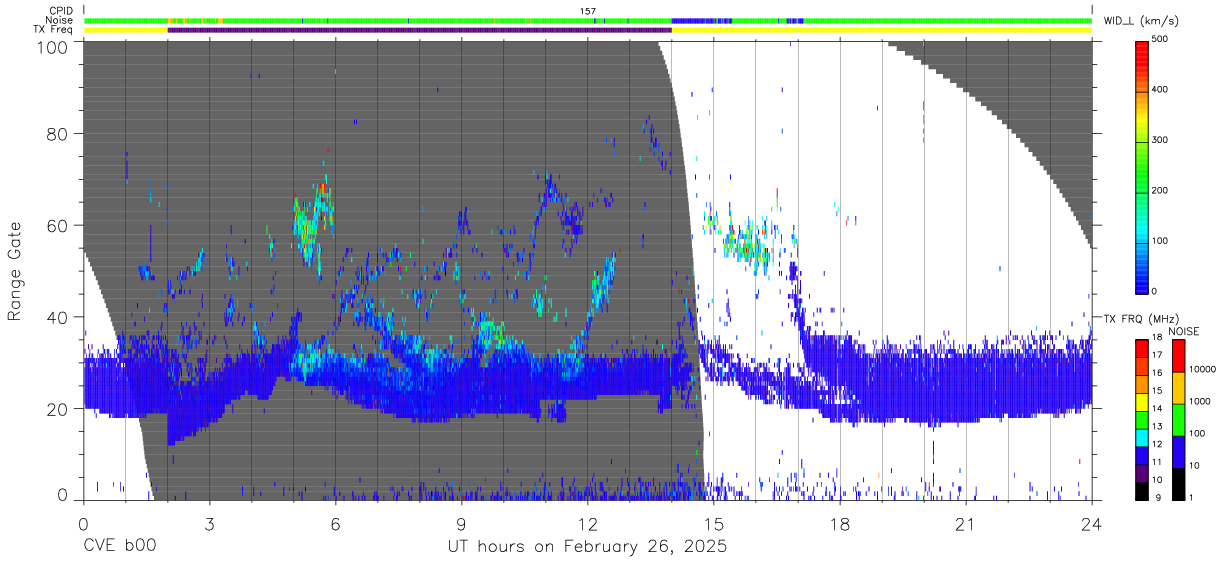Click the cyan 12-13 MHz segment of TX FRQ scale
Screen dimensions: 1228x567
pos(1142,438)
